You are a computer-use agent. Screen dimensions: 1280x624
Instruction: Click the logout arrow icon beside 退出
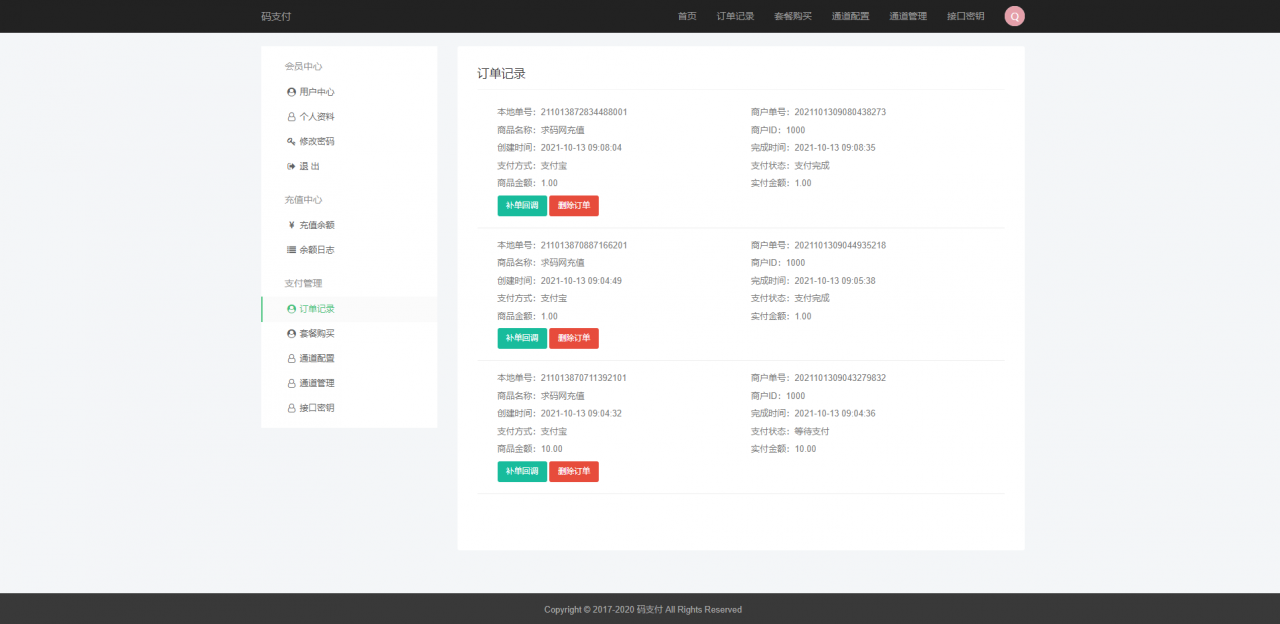[291, 166]
